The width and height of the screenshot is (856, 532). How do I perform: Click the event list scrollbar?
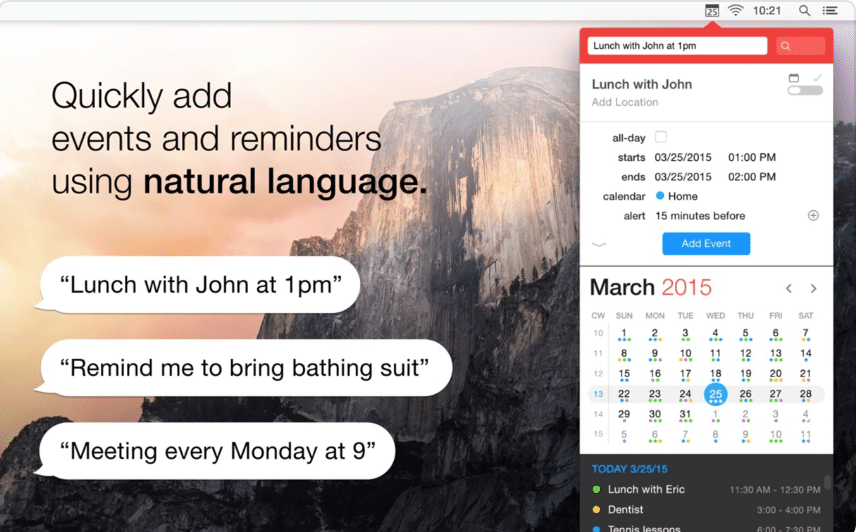click(x=828, y=482)
